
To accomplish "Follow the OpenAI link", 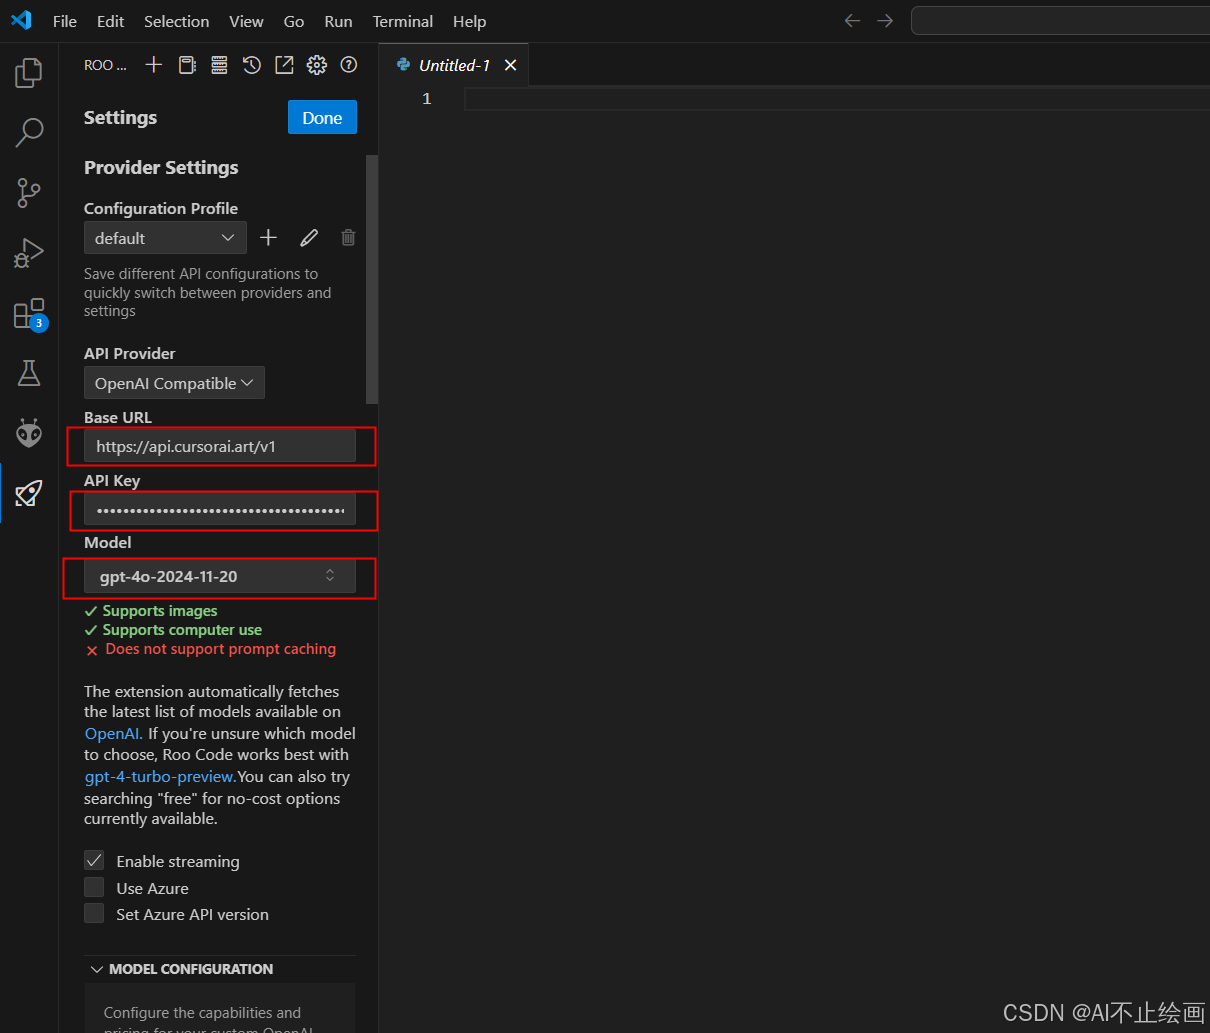I will tap(113, 733).
